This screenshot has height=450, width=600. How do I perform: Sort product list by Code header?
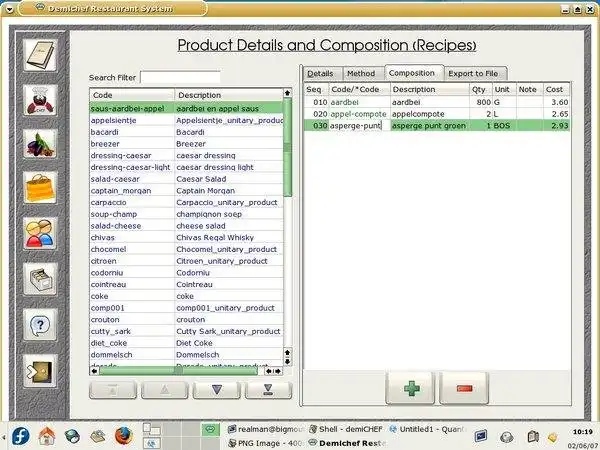(132, 95)
